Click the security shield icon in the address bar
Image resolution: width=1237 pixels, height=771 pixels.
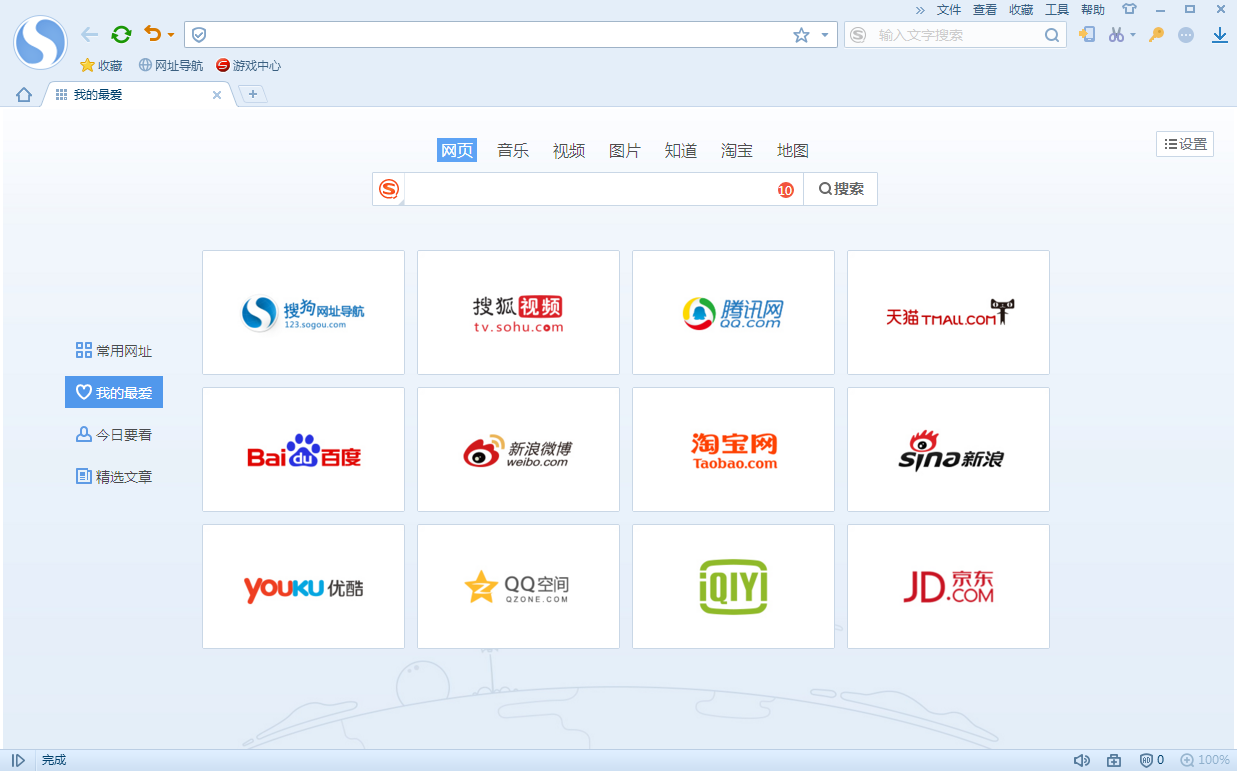(x=199, y=35)
